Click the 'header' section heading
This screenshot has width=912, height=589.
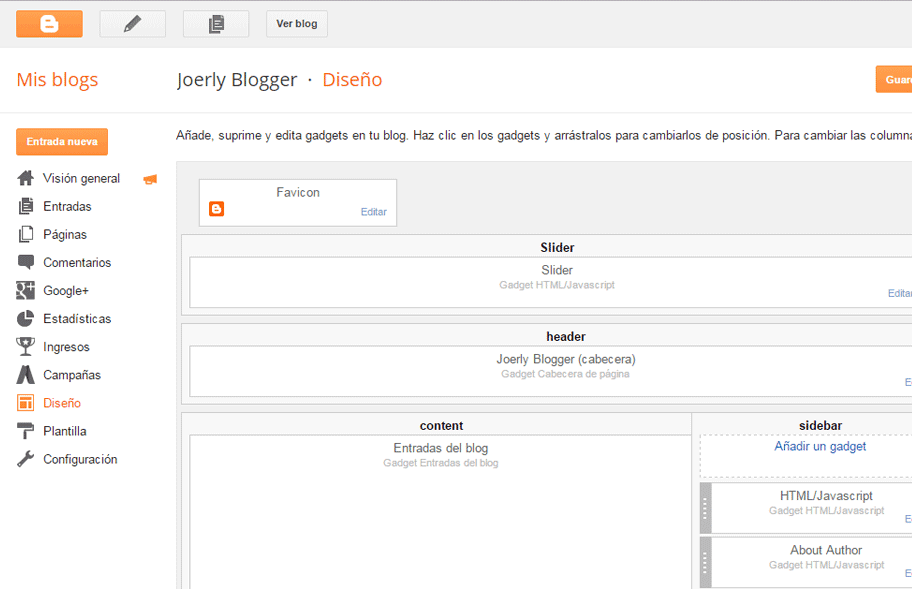(566, 337)
